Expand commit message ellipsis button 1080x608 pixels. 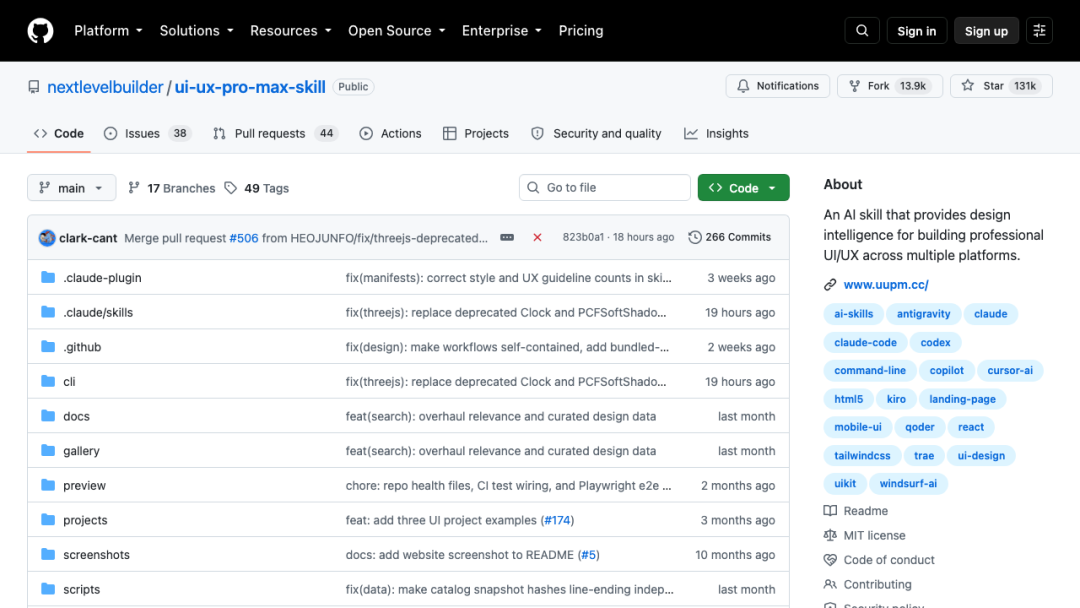(507, 238)
